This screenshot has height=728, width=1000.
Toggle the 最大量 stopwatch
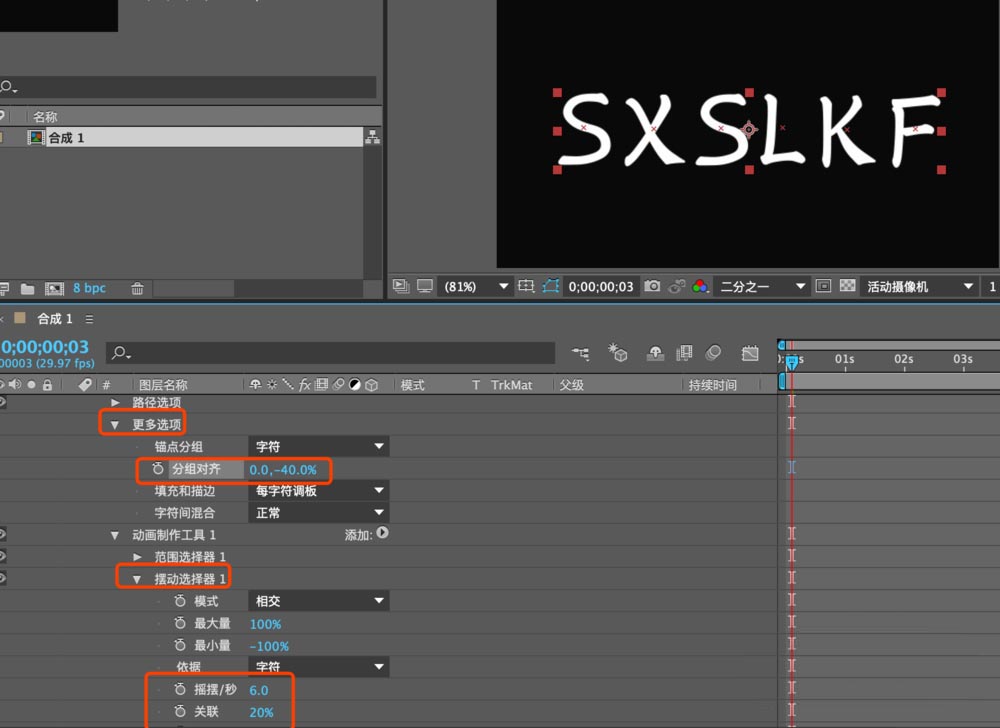coord(180,623)
